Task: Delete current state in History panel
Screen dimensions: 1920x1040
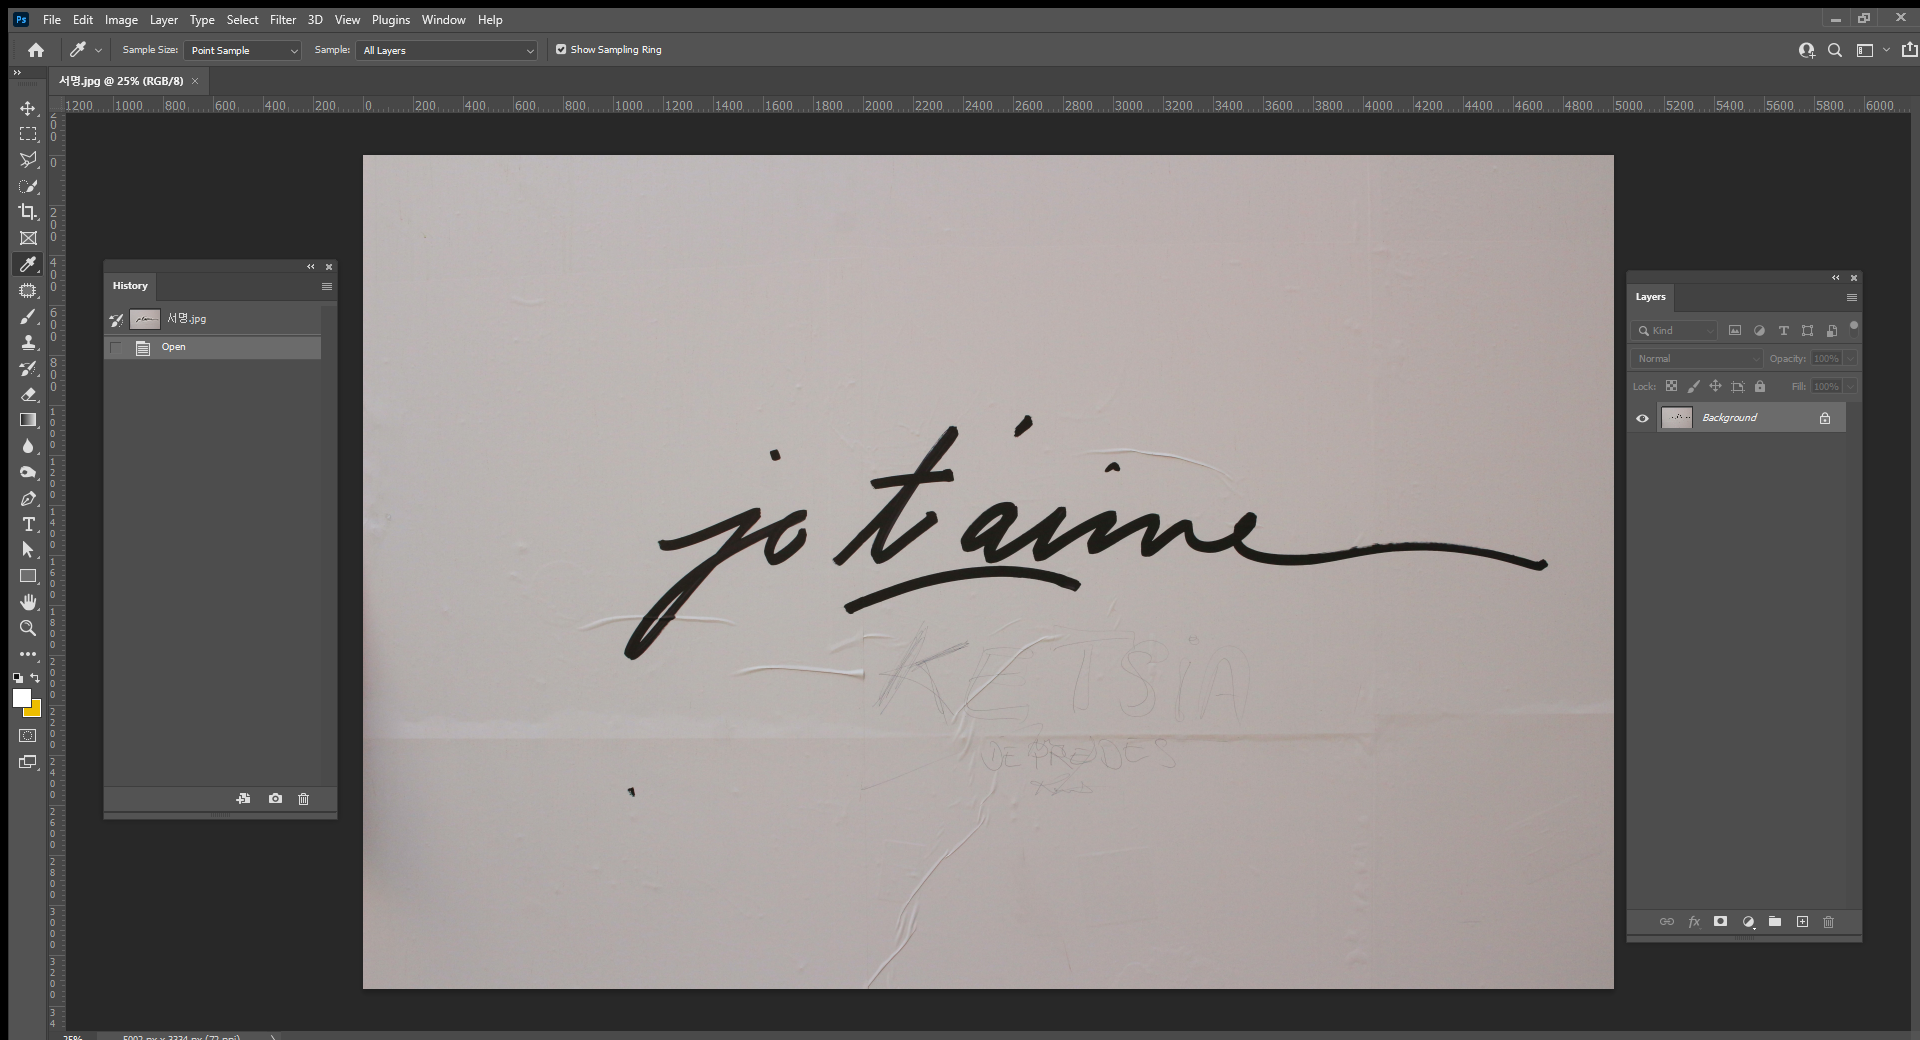Action: tap(304, 799)
